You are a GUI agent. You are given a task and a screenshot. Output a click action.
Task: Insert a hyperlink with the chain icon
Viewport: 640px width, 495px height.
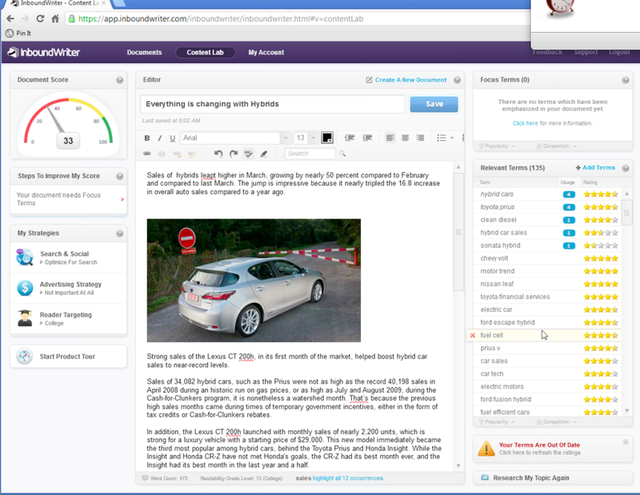click(147, 153)
